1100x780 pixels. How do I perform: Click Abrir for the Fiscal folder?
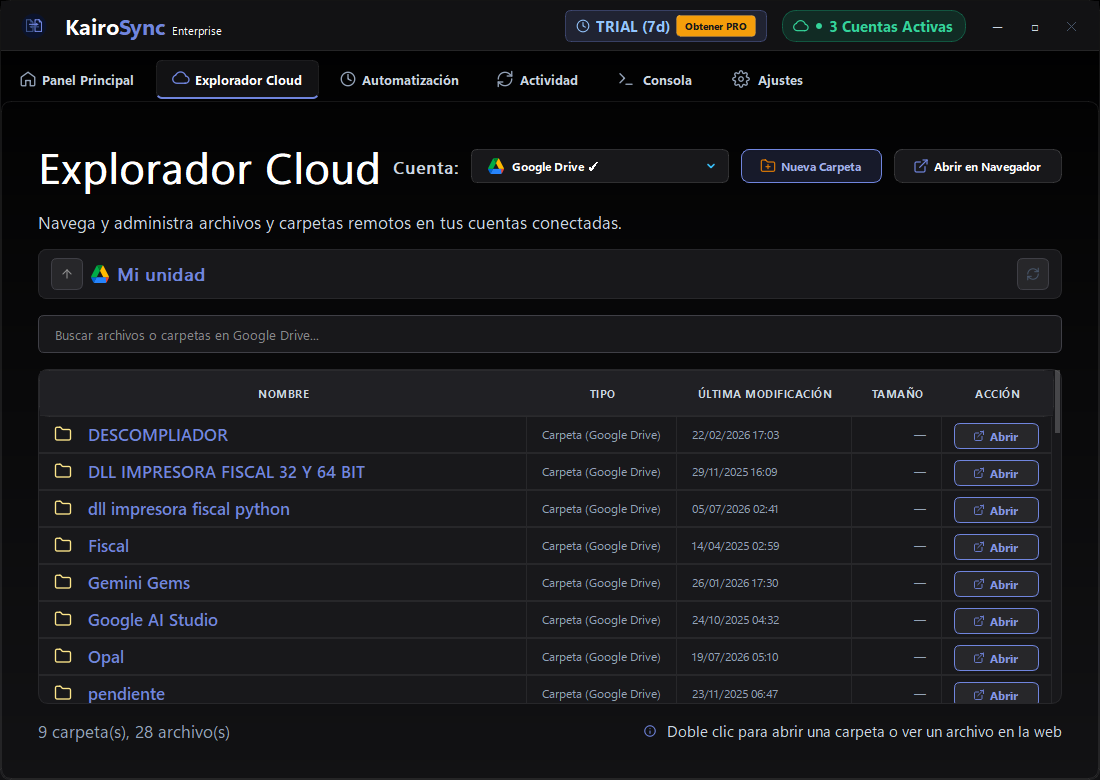point(996,547)
